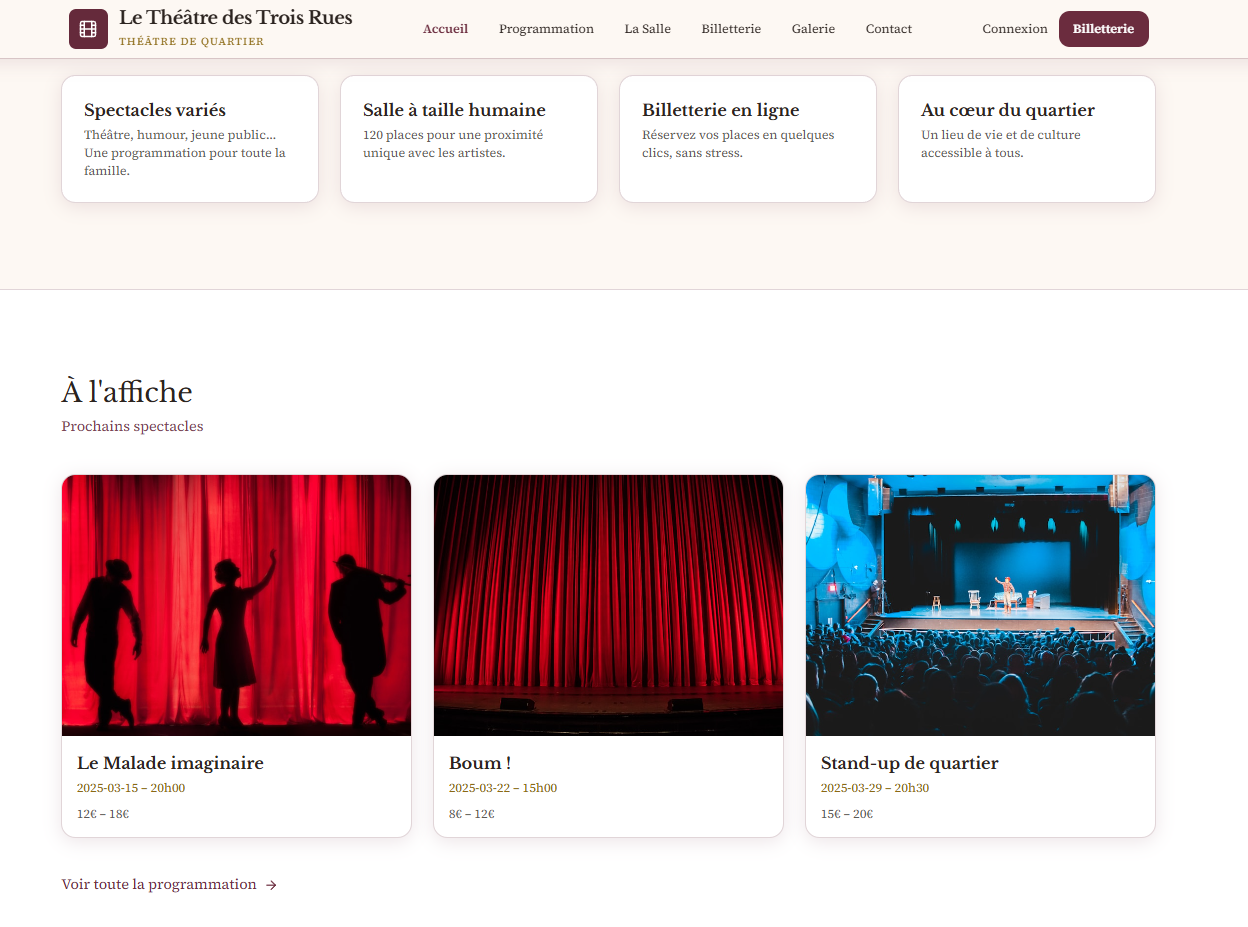Open the Accueil nav item
The width and height of the screenshot is (1248, 927).
click(445, 29)
